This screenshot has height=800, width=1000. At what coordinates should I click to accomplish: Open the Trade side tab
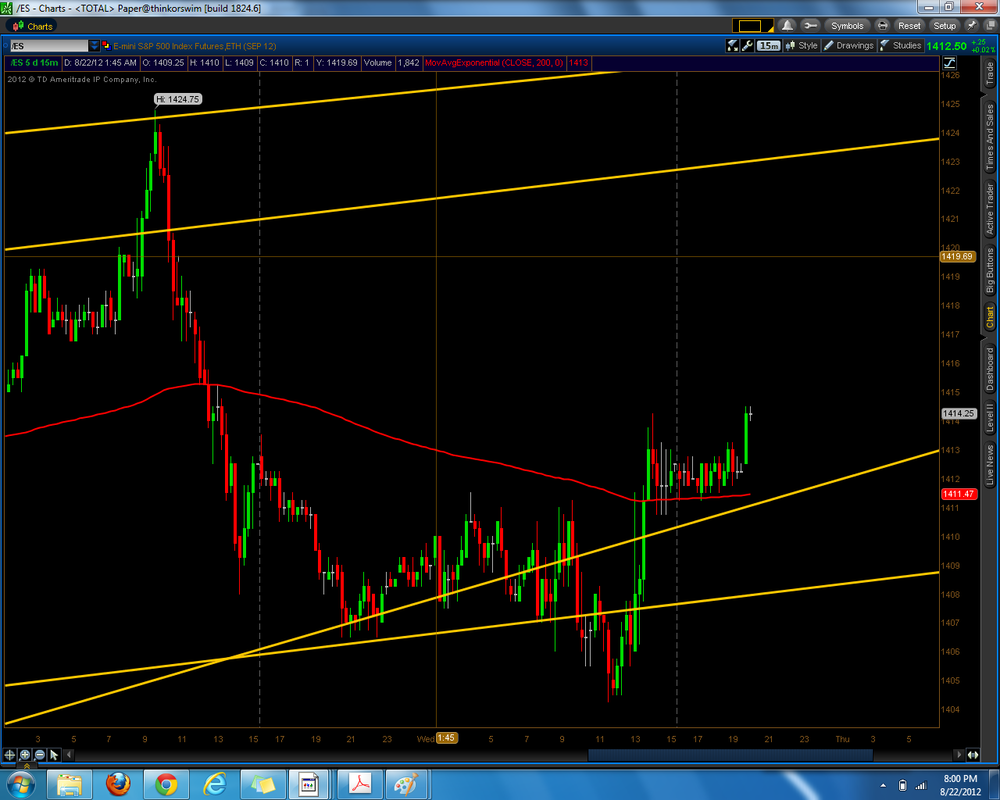pos(989,74)
